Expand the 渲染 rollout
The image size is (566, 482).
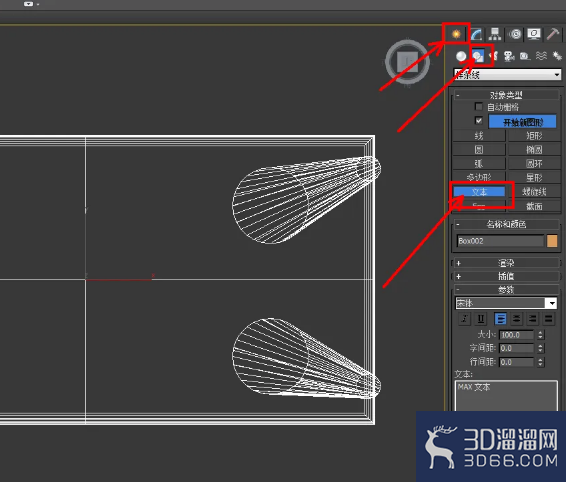pyautogui.click(x=506, y=263)
